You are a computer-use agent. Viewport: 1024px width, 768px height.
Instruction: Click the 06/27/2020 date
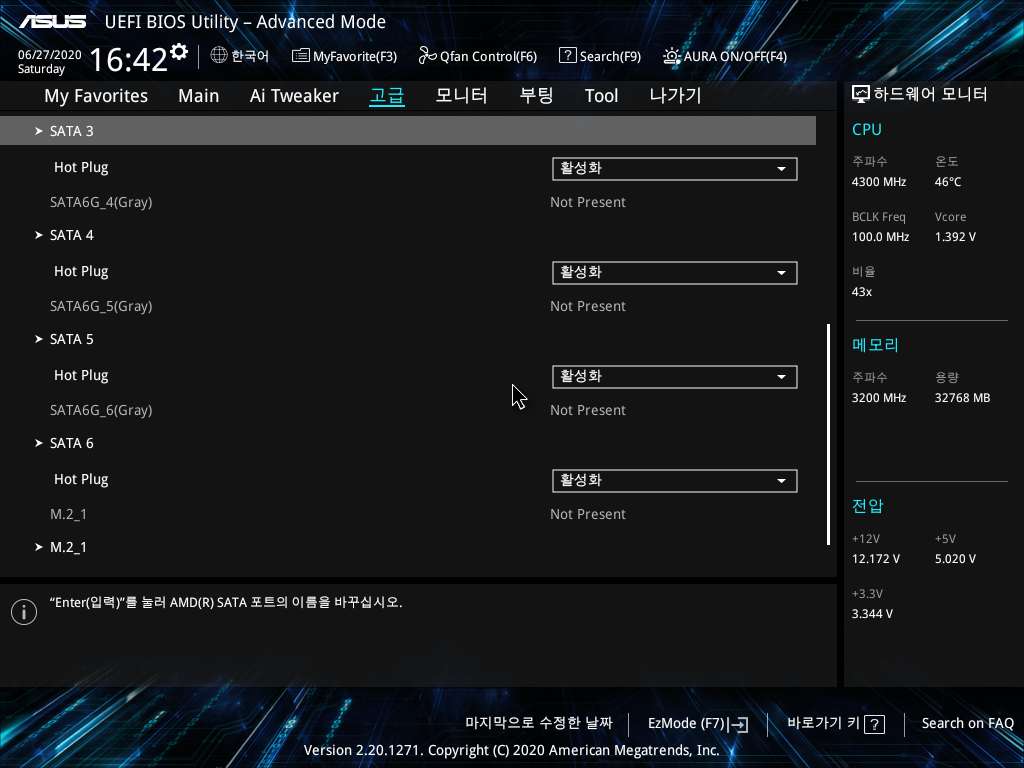(x=50, y=55)
